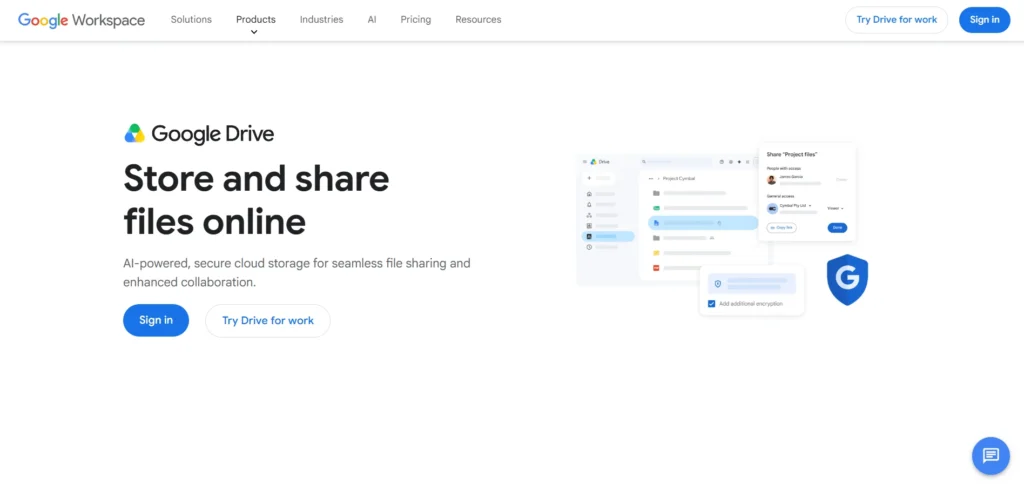Click the Home icon in illustrated Drive sidebar
This screenshot has width=1024, height=490.
click(x=589, y=194)
